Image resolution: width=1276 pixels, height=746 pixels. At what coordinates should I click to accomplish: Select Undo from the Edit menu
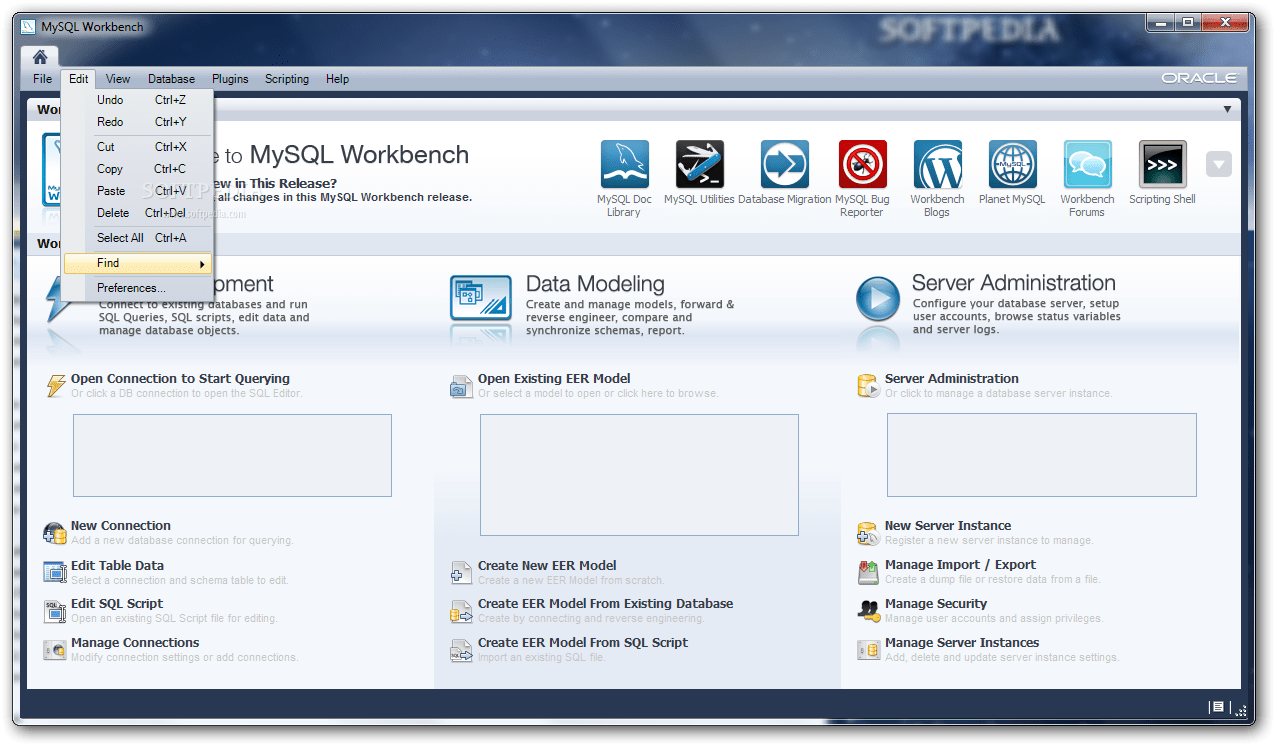(138, 100)
